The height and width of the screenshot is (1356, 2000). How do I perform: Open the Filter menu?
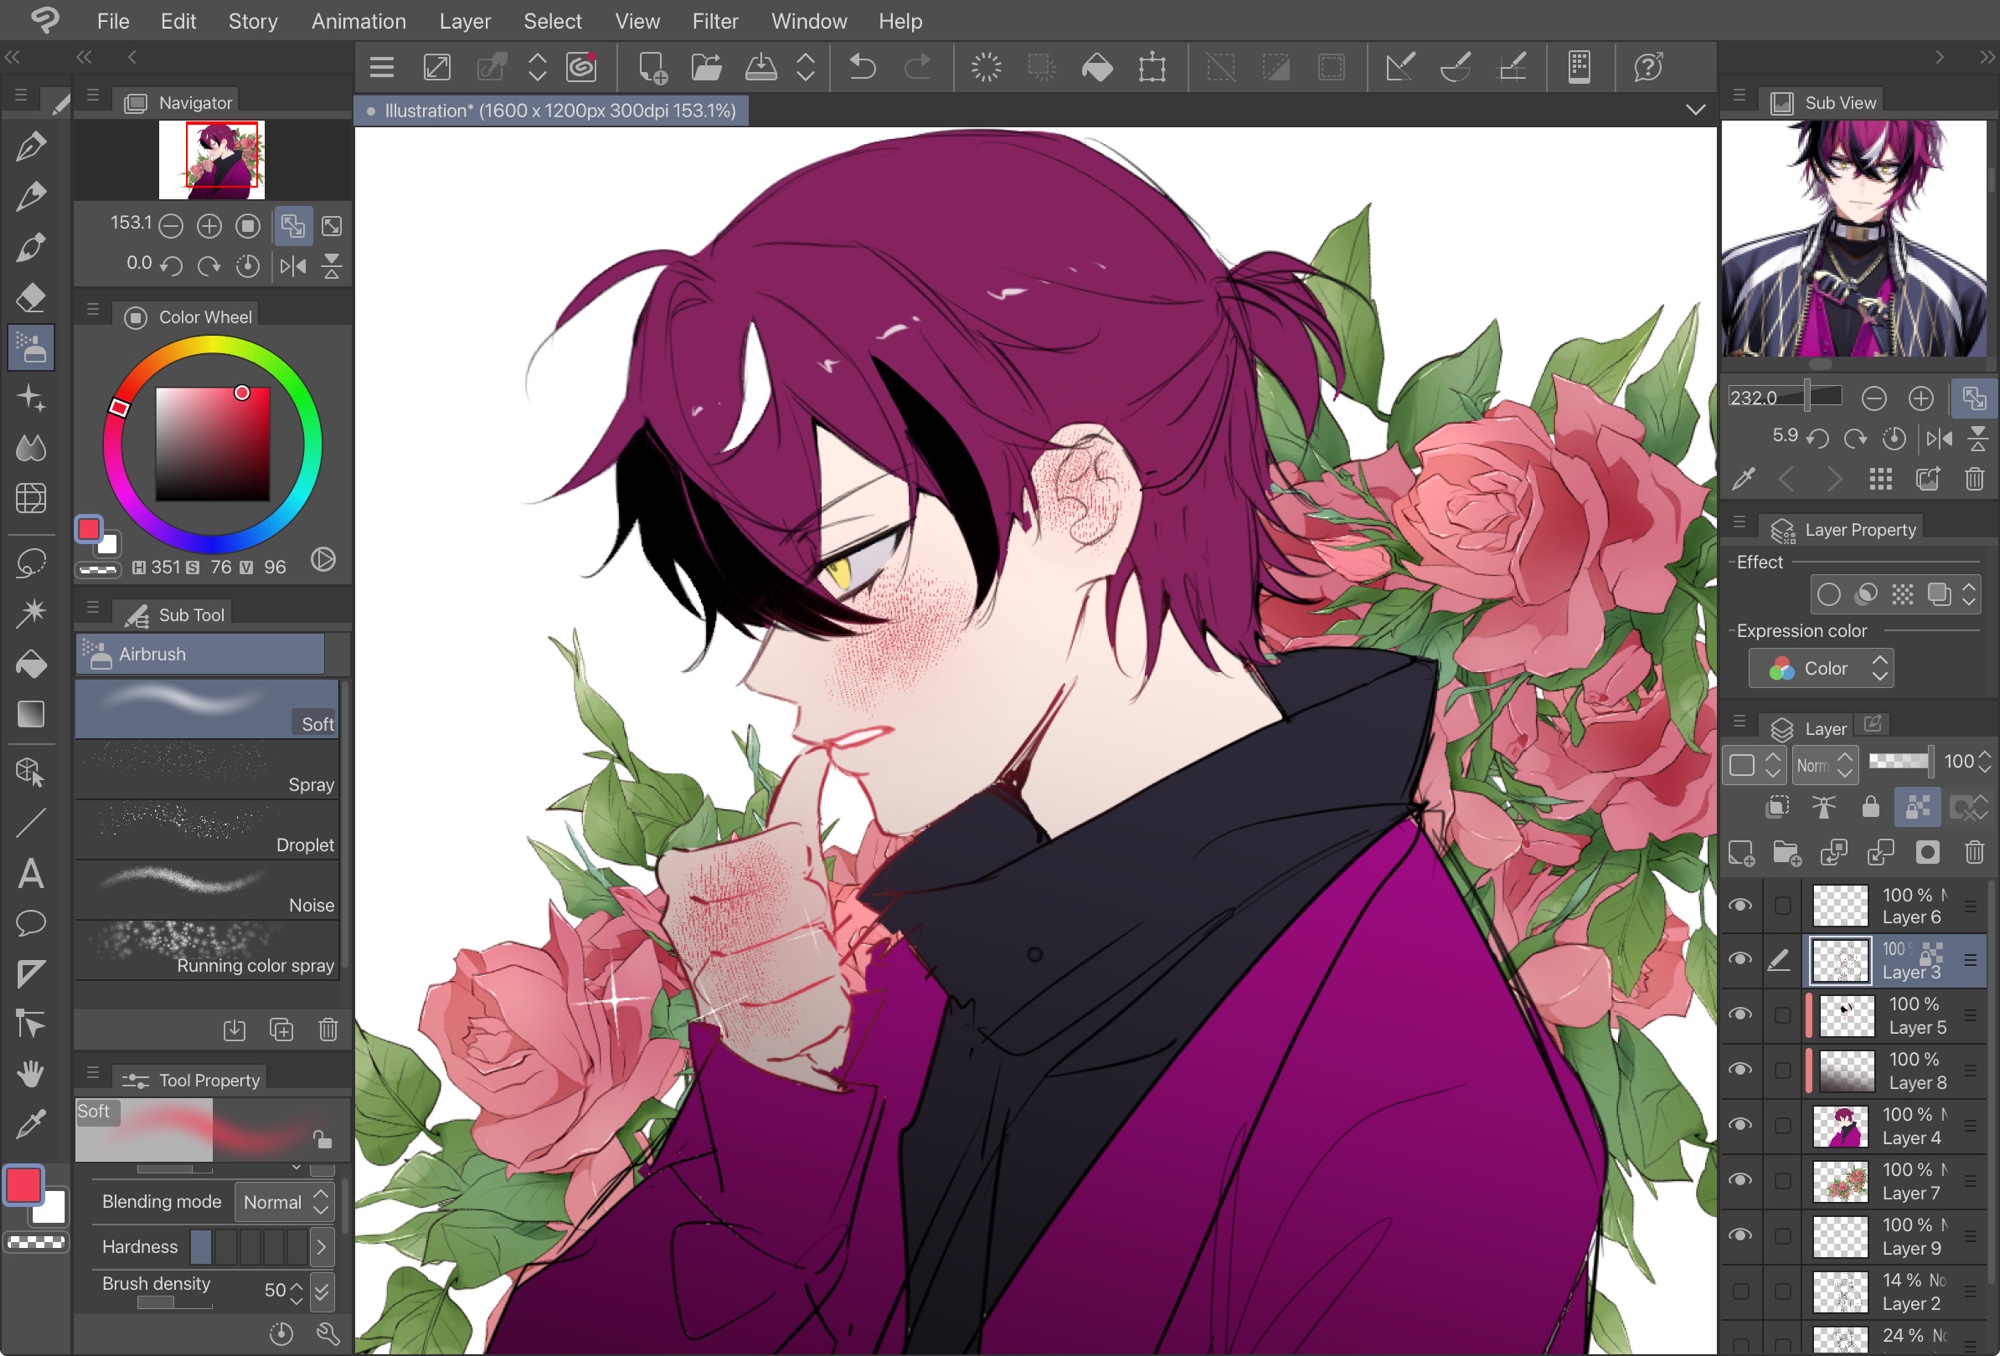714,21
